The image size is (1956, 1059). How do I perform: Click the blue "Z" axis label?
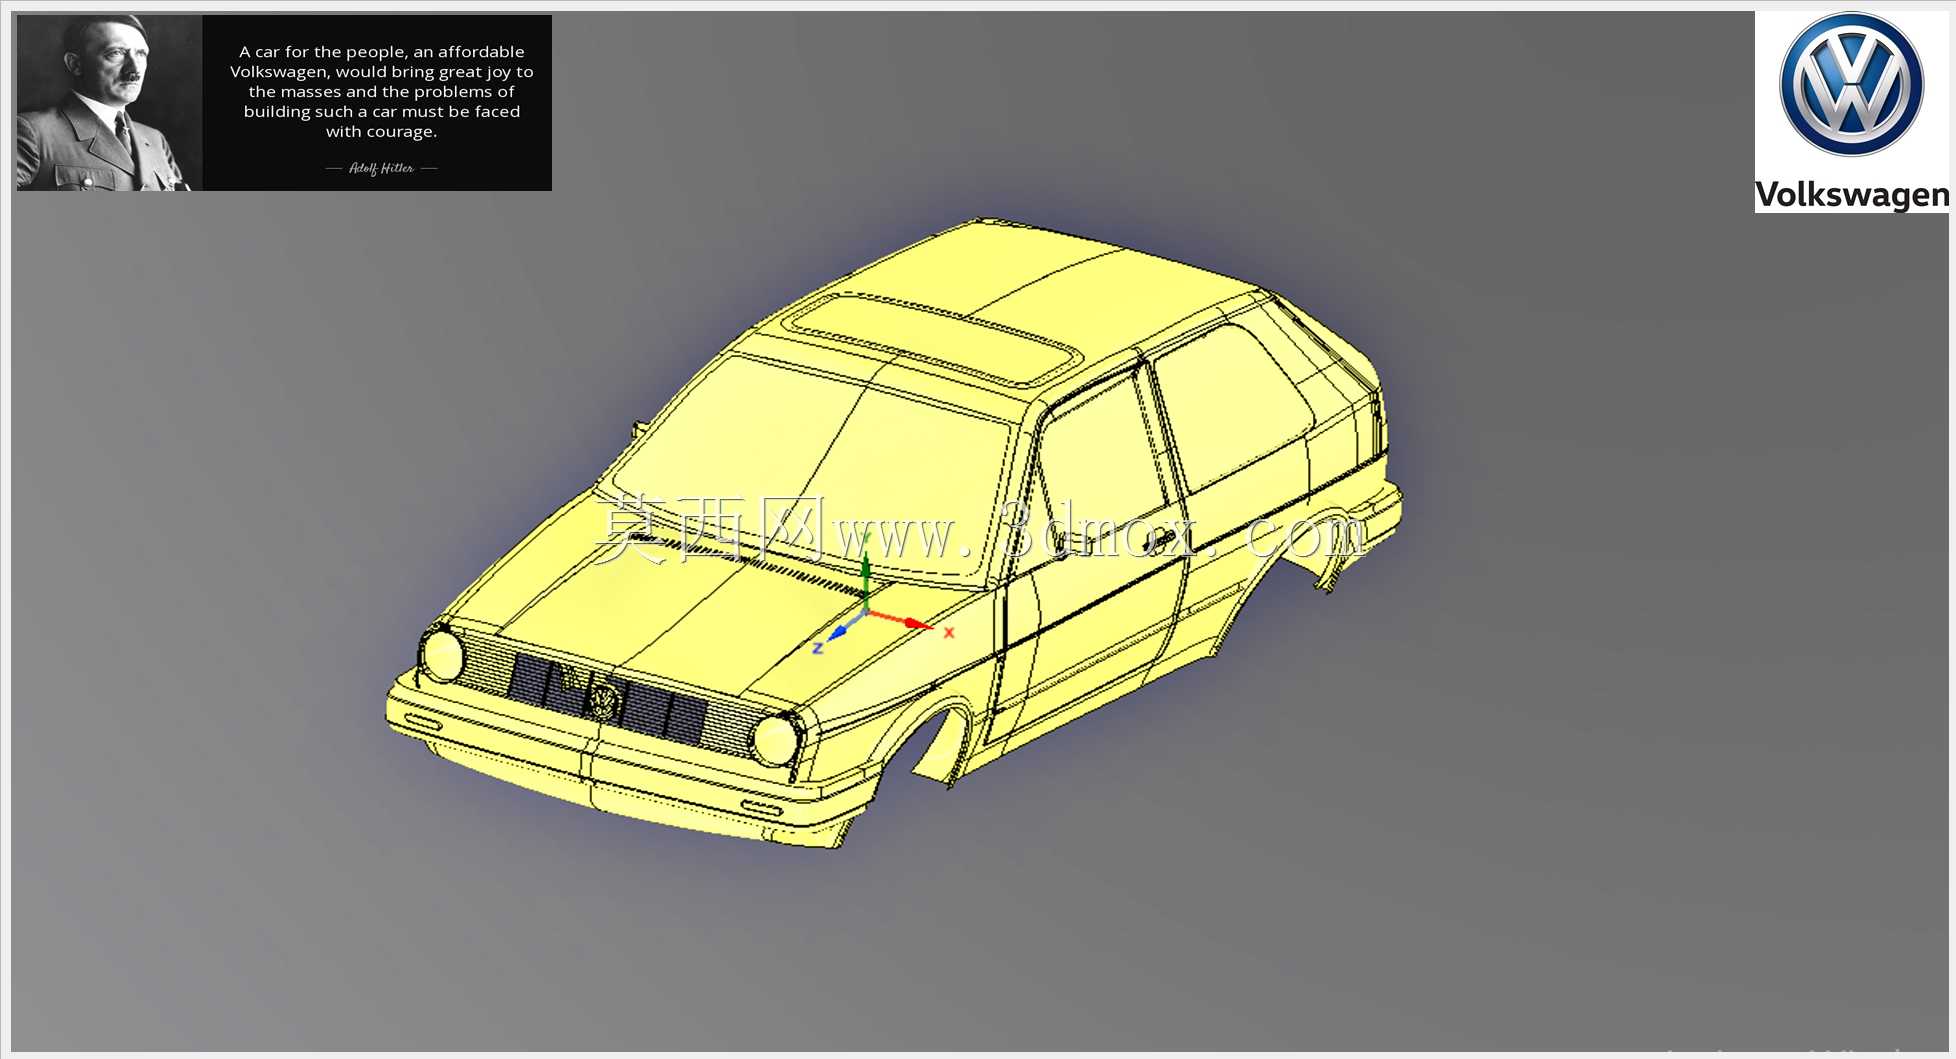coord(818,648)
